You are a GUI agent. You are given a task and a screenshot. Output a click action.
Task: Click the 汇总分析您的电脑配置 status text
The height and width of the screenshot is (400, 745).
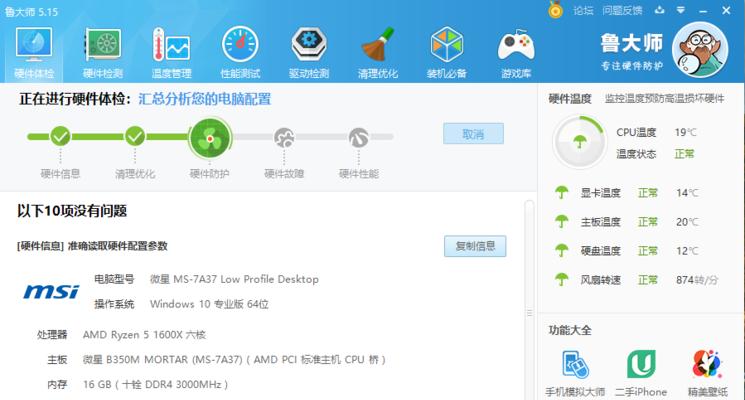coord(204,99)
